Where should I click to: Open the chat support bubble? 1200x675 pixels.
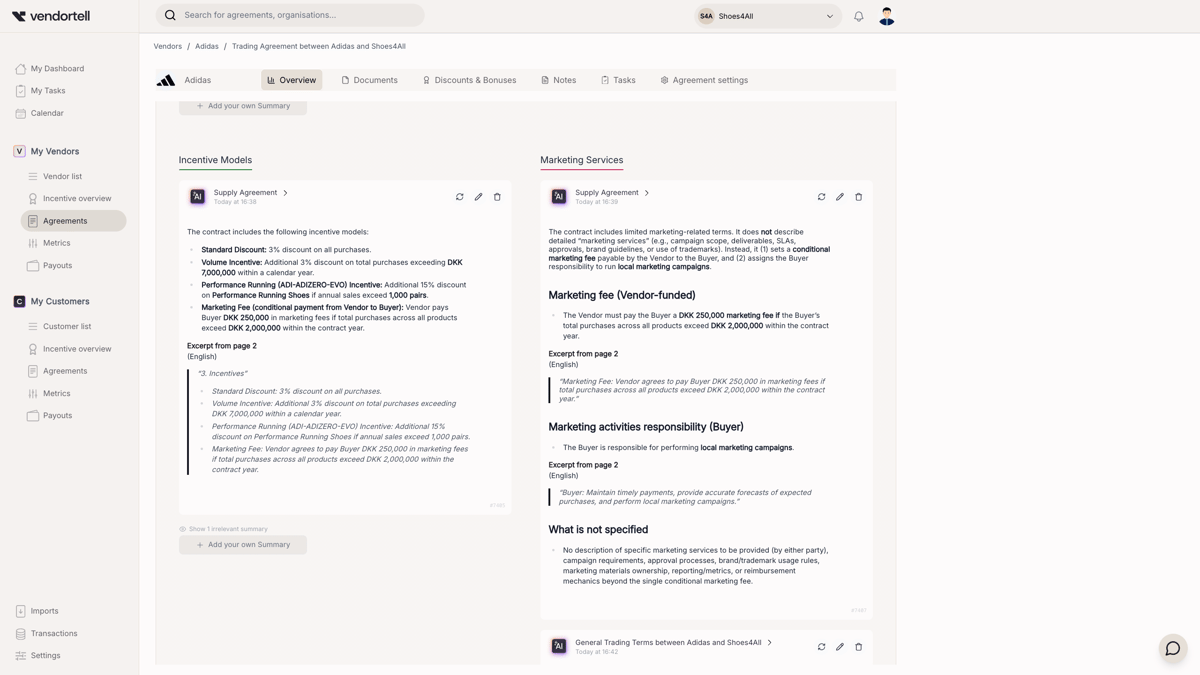click(x=1172, y=648)
